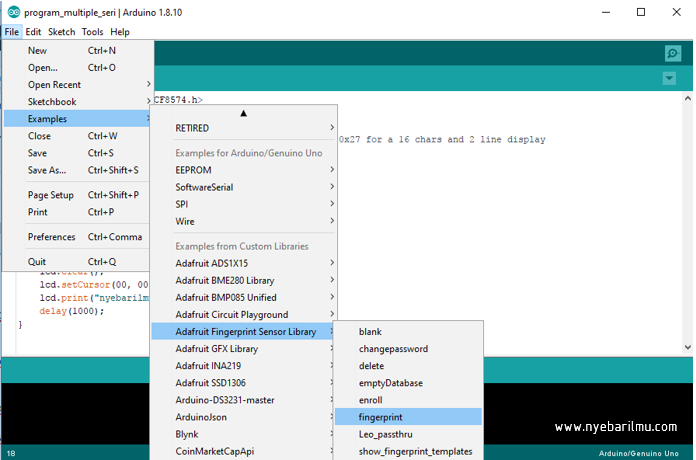Open the enroll example sketch
The width and height of the screenshot is (696, 460).
[x=408, y=400]
